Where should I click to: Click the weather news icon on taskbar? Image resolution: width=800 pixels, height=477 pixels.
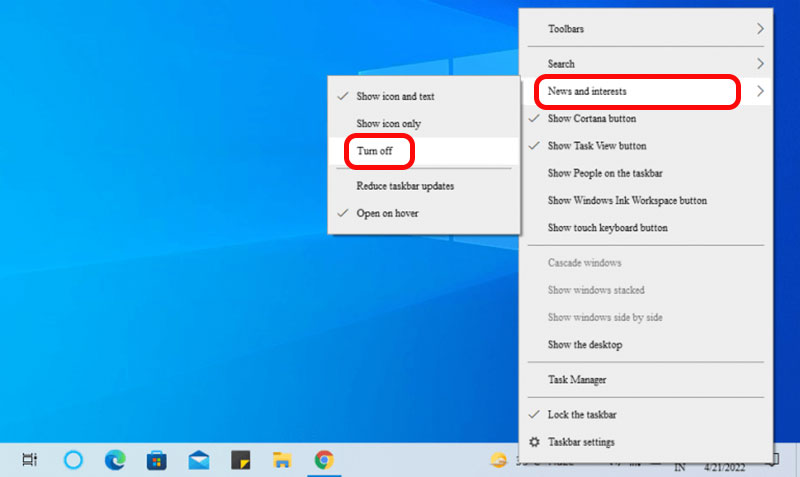(x=498, y=460)
